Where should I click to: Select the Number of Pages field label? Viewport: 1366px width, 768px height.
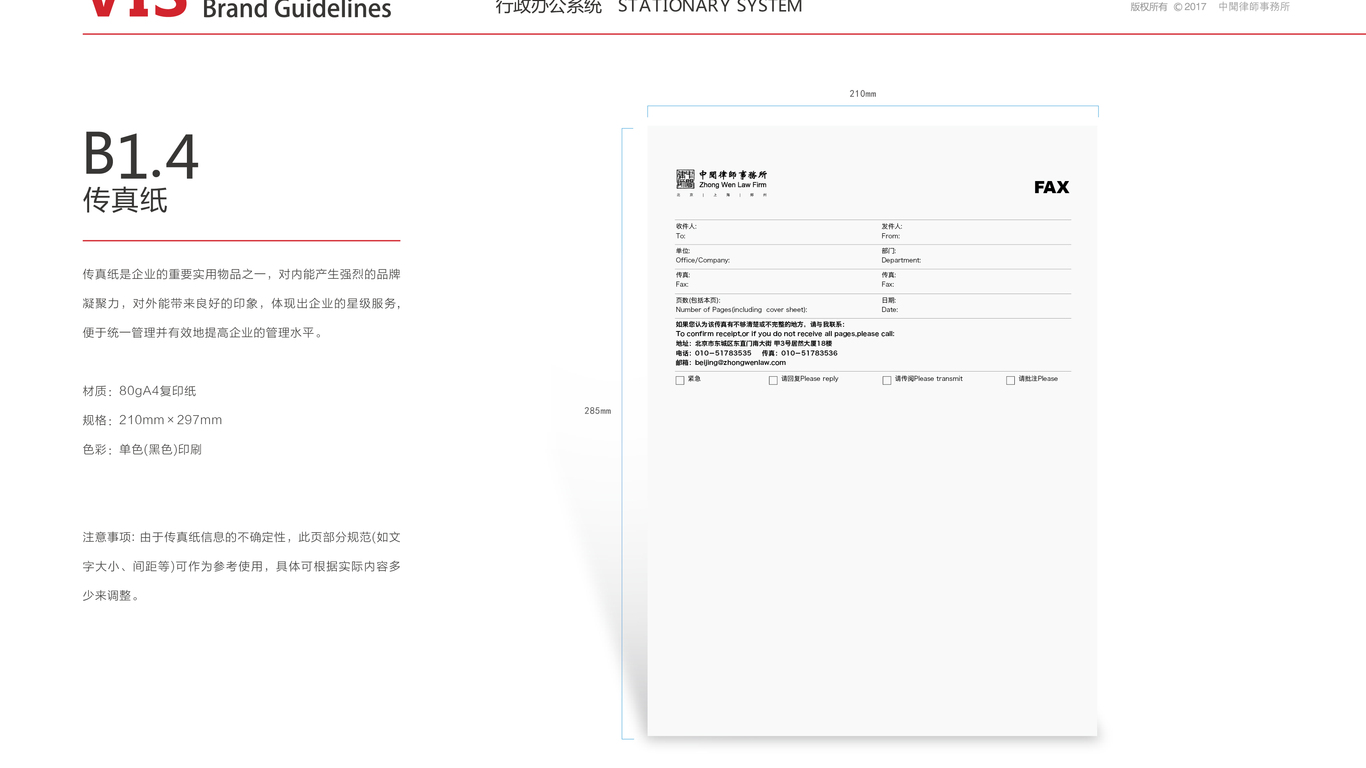point(741,310)
